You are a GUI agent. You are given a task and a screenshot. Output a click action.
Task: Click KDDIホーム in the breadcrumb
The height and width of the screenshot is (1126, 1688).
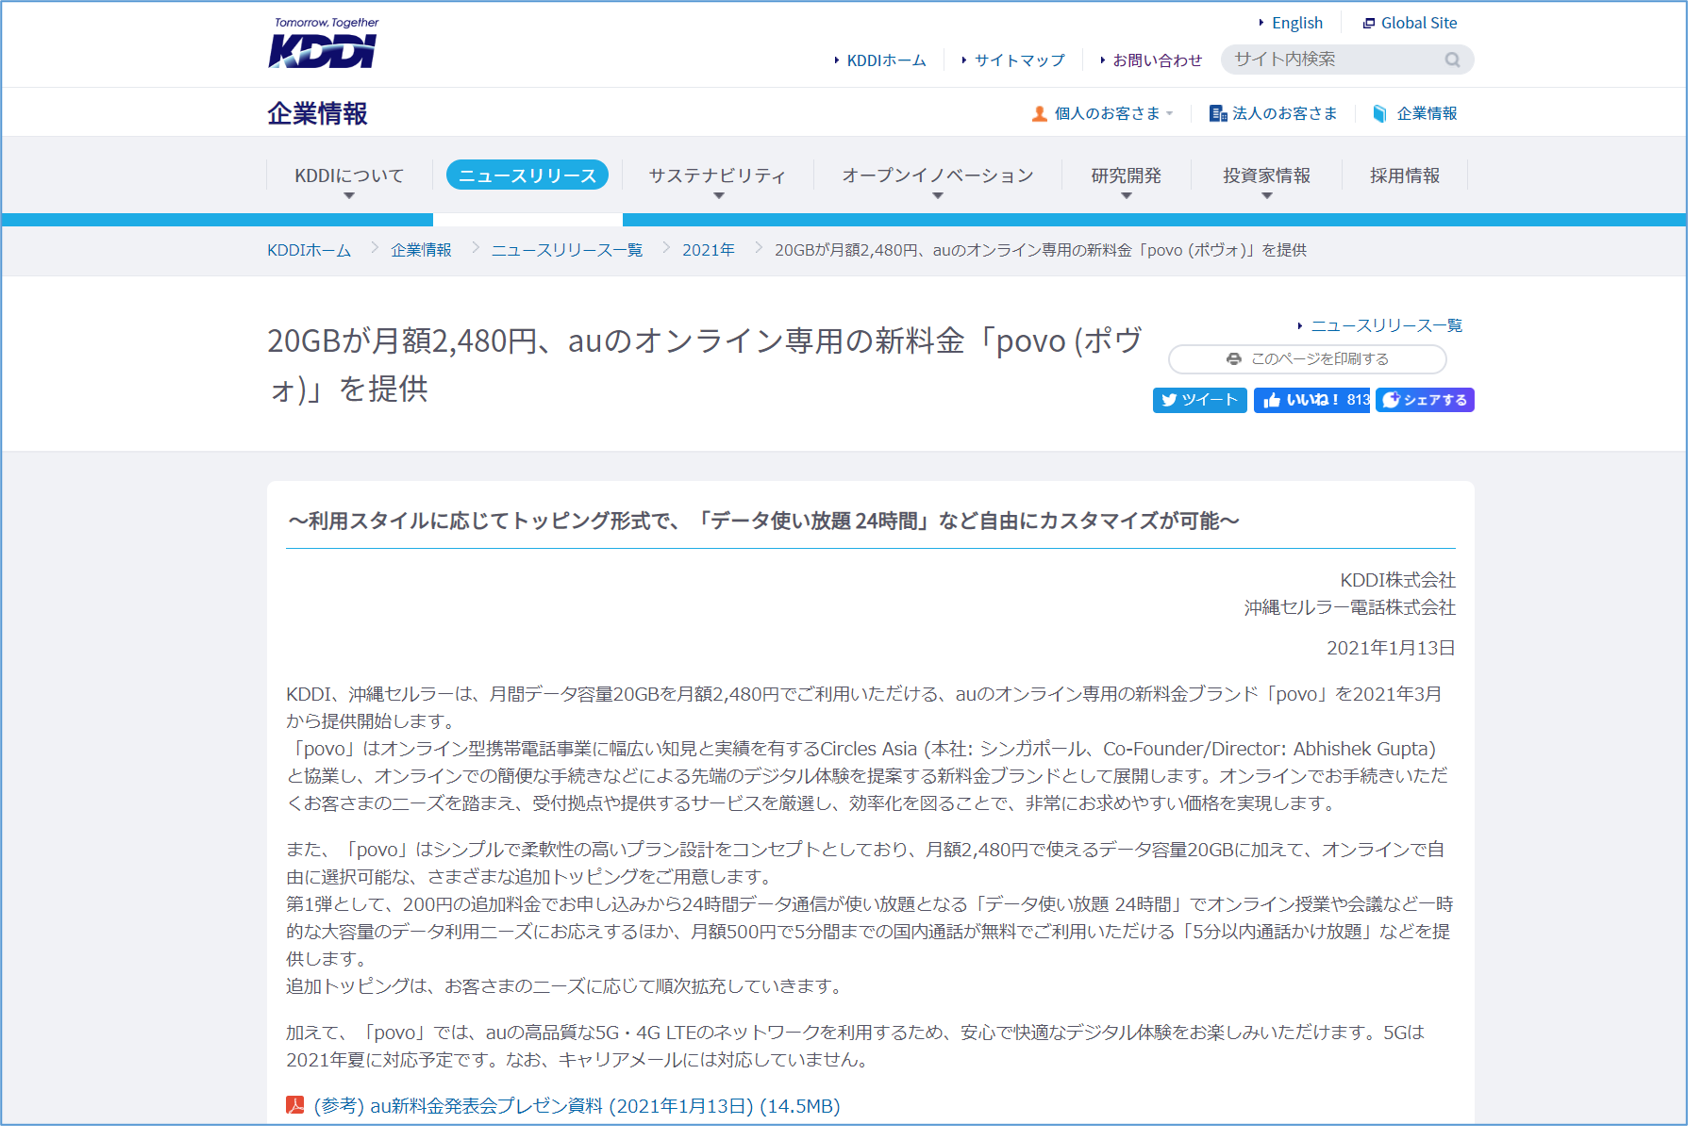309,250
